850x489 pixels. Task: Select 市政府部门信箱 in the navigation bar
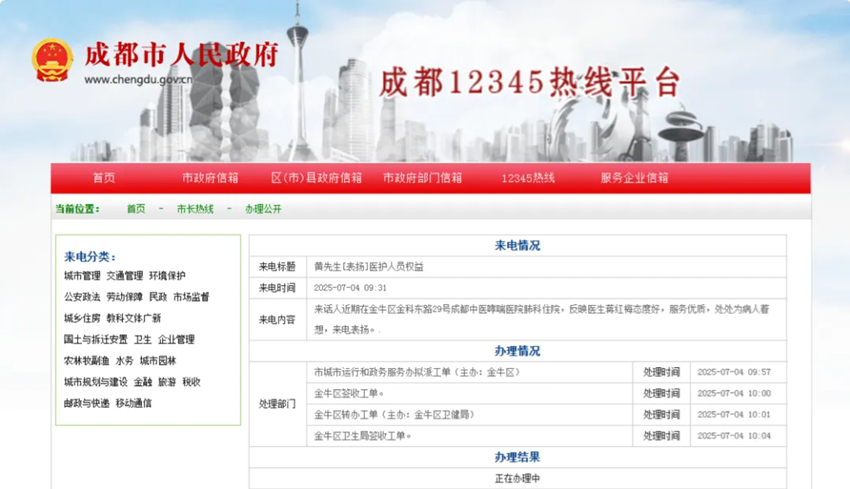coord(422,178)
